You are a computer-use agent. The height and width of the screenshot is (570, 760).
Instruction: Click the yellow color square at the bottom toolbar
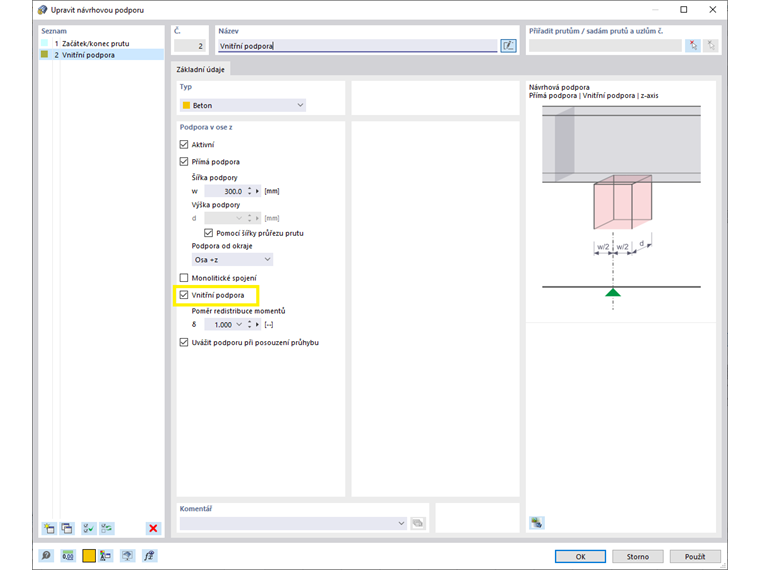coord(89,556)
